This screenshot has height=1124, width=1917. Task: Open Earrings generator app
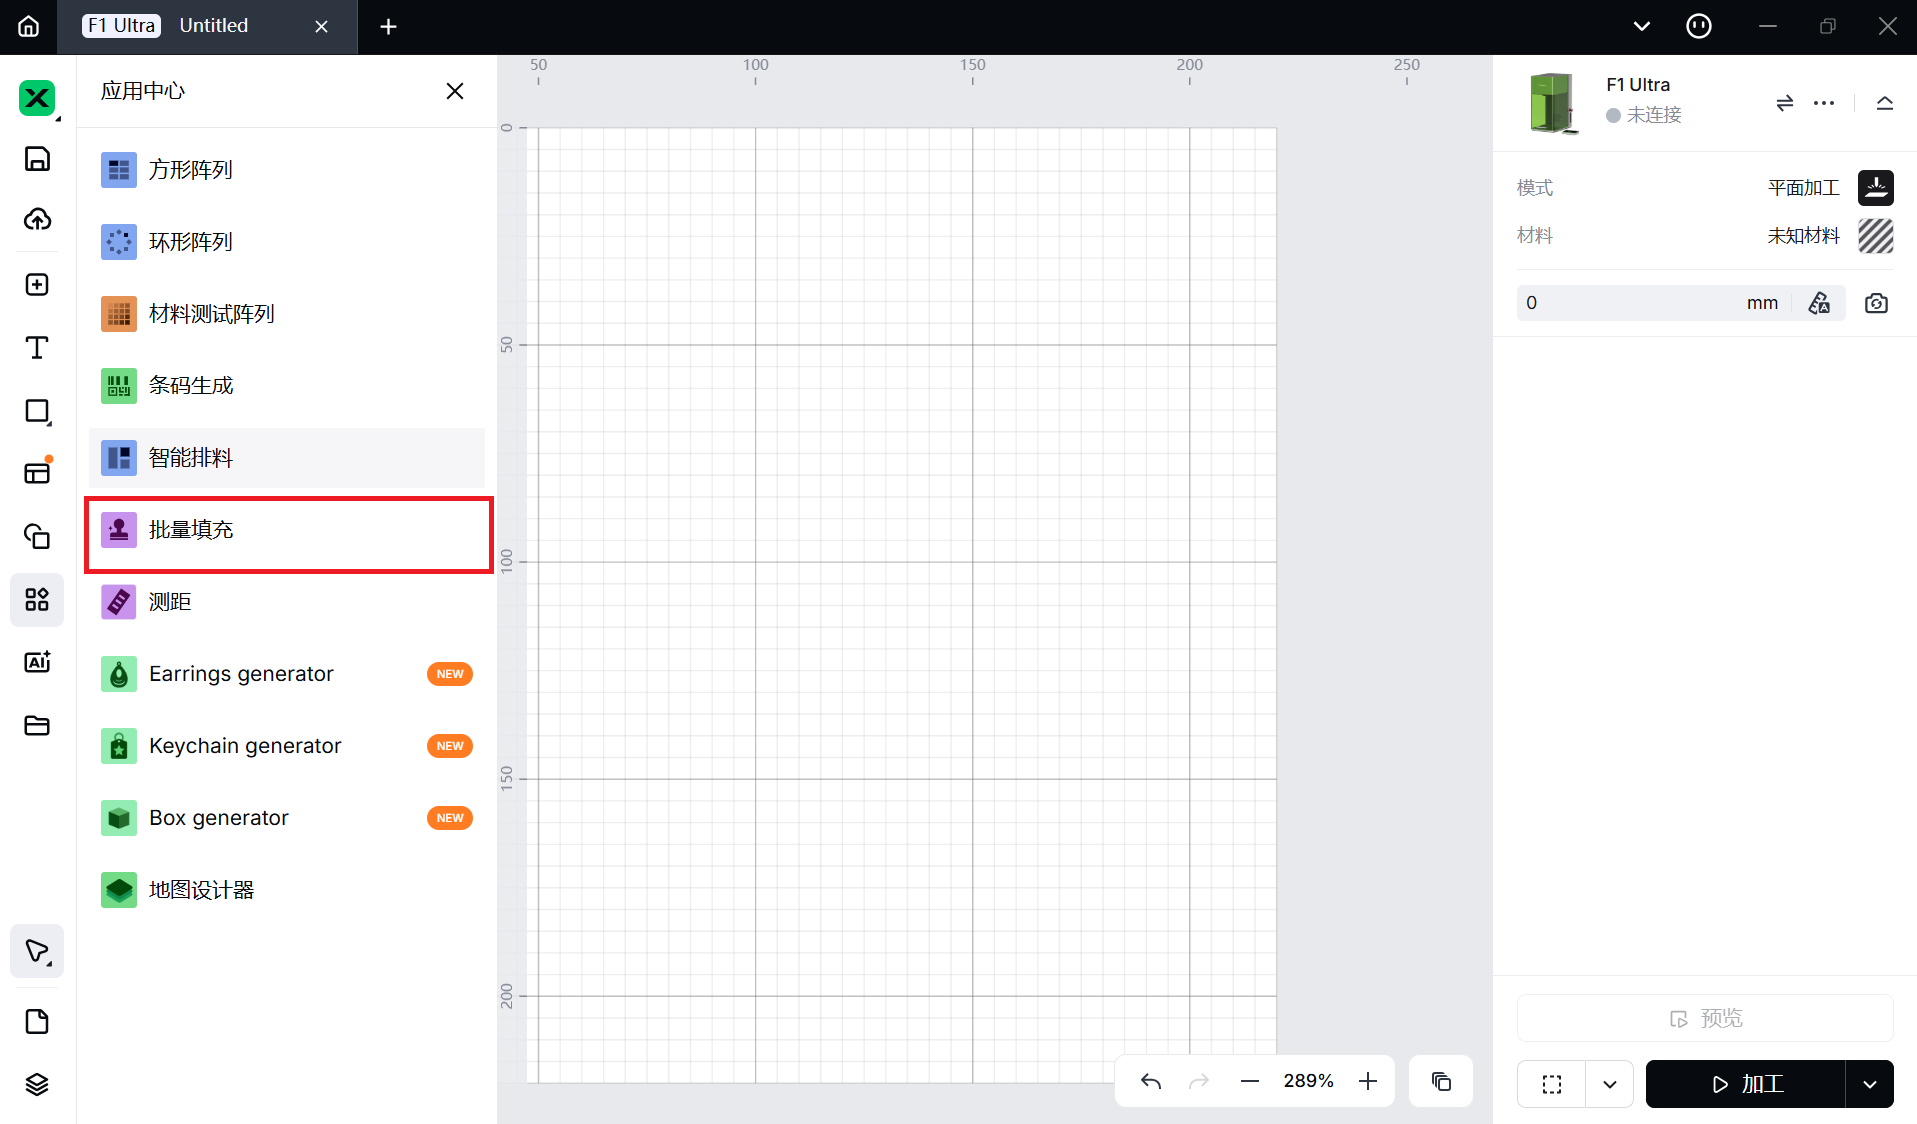tap(241, 674)
